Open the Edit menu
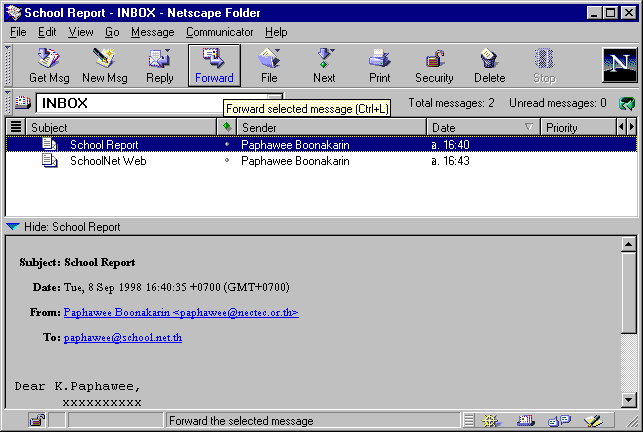643x432 pixels. 47,32
